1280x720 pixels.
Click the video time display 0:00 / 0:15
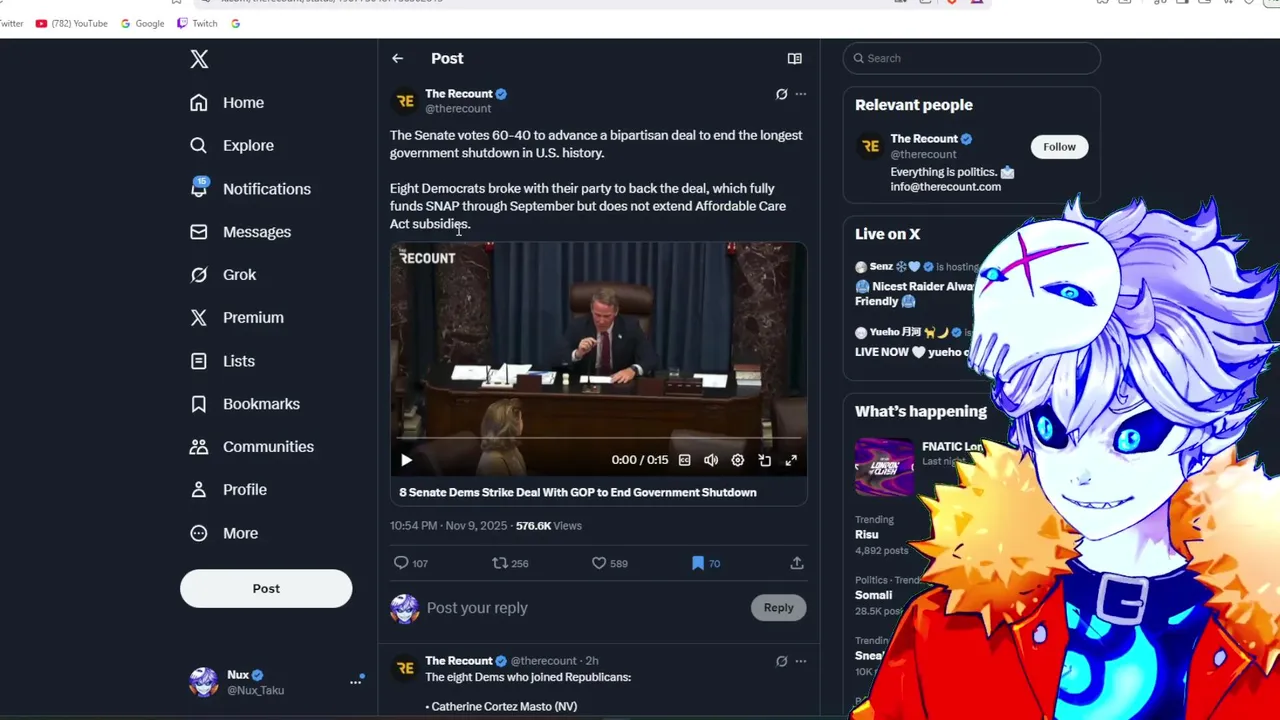tap(640, 460)
